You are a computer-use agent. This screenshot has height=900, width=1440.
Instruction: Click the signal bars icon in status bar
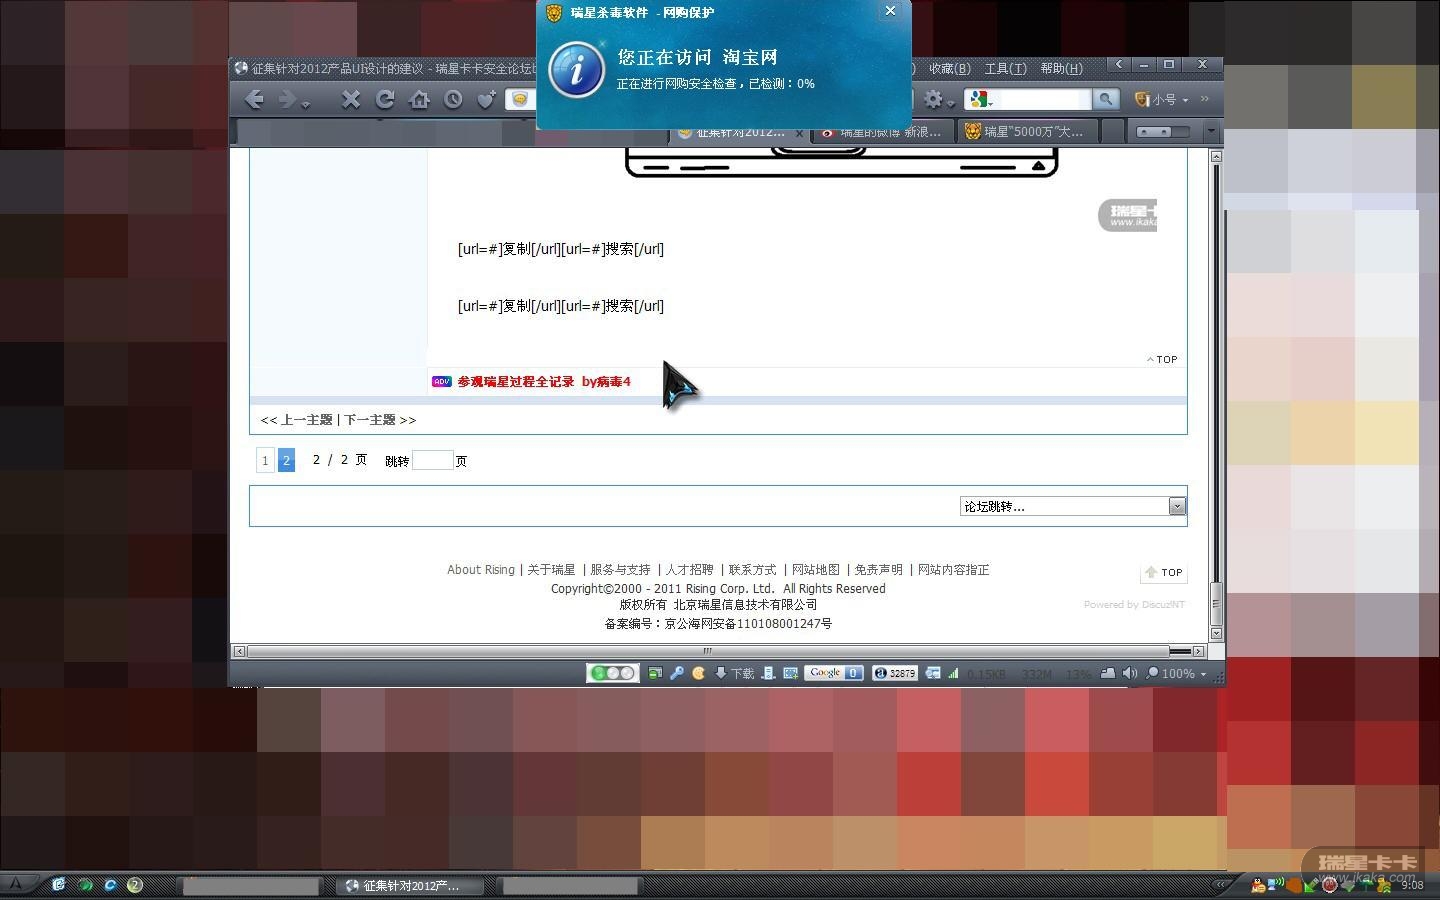tap(953, 673)
